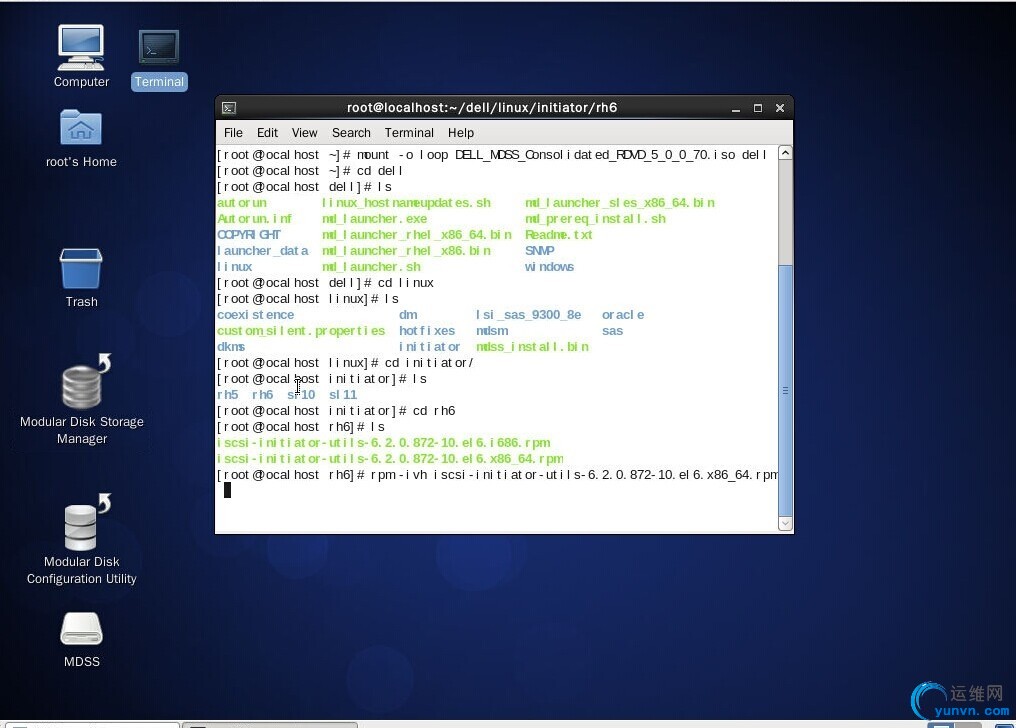Click iscsi-initiator-utils i686.rpm file name

coord(384,443)
